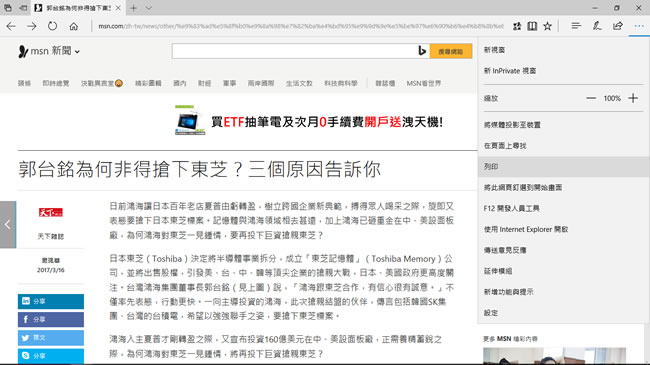650x365 pixels.
Task: Choose 傳送意見反應 (send feedback)
Action: point(564,250)
